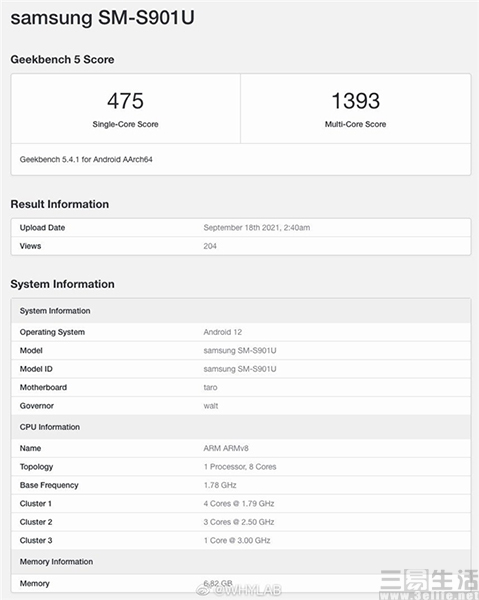
Task: Click the Motherboard value taro
Action: [210, 387]
